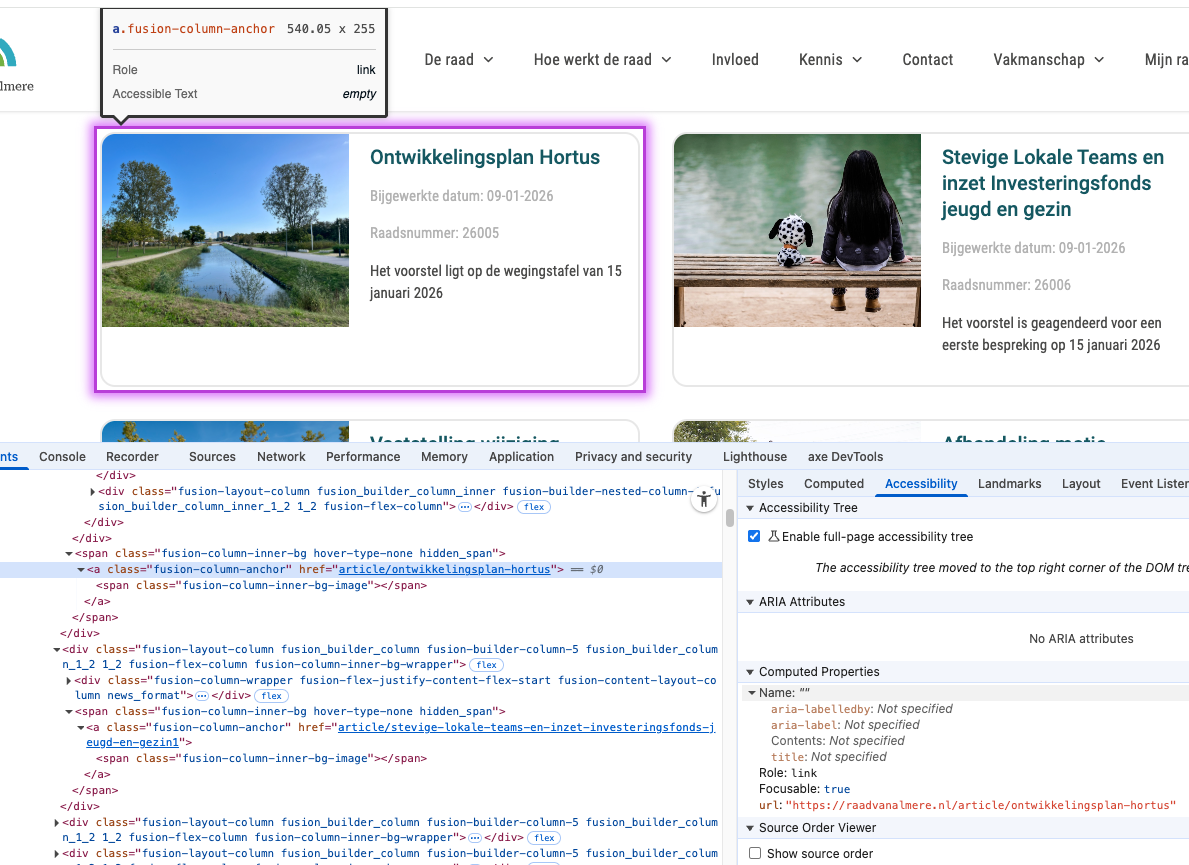This screenshot has height=865, width=1189.
Task: Click the accessibility inspect person icon overlay
Action: tap(704, 498)
